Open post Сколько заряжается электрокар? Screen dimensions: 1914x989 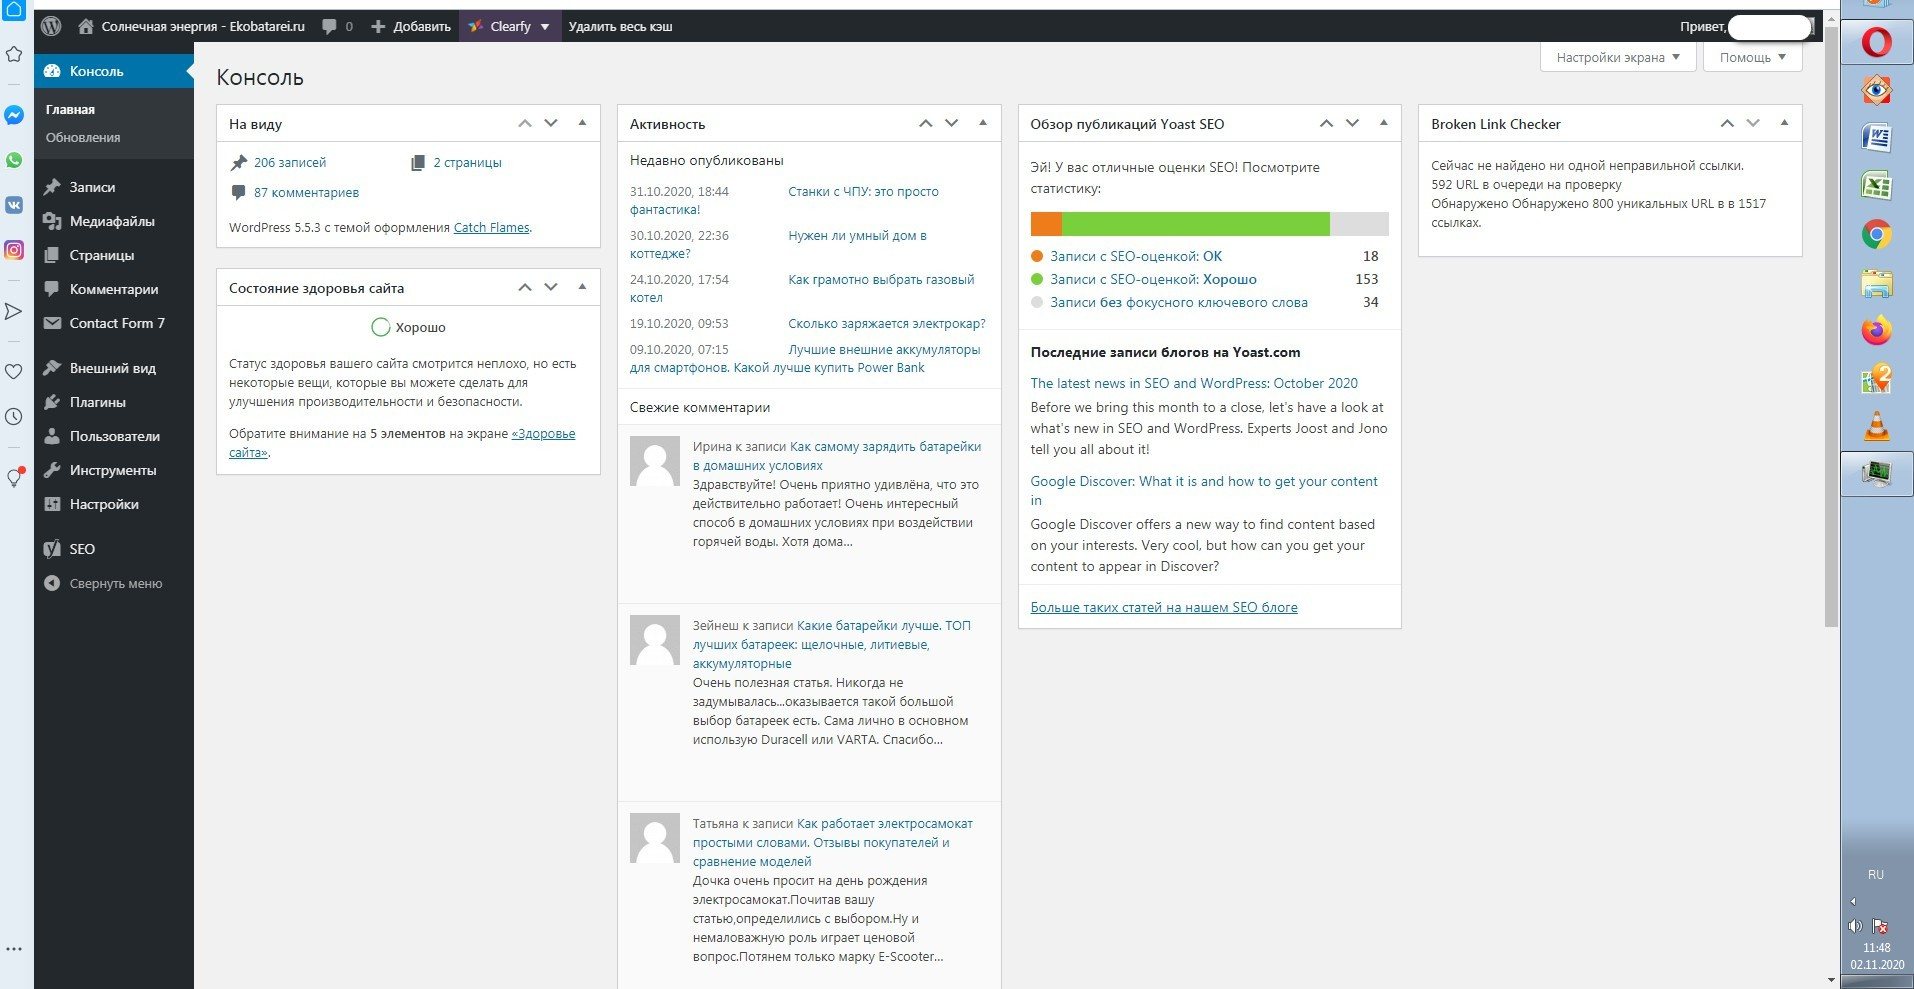click(887, 324)
